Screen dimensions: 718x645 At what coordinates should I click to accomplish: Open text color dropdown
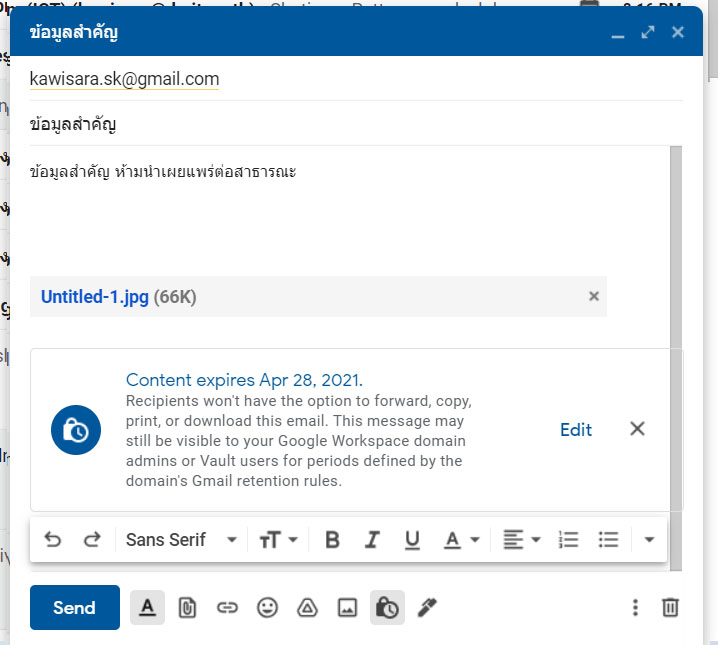point(462,540)
